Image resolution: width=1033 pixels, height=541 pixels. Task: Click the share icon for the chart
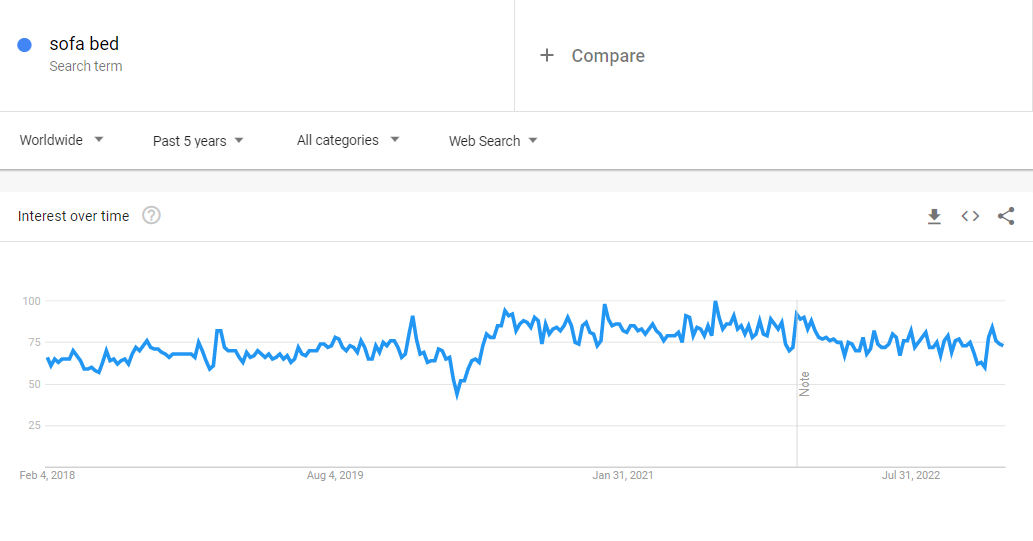pyautogui.click(x=1006, y=216)
